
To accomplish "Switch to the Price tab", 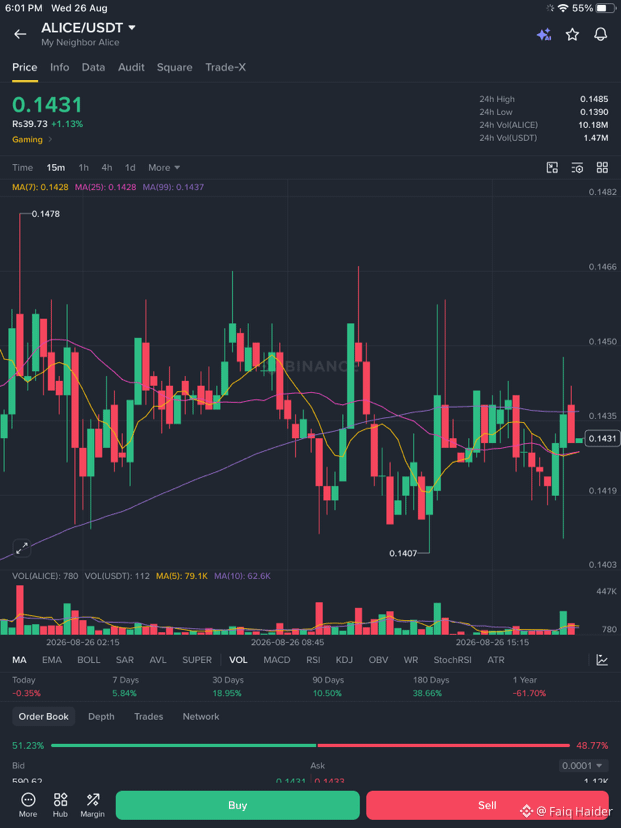I will coord(25,68).
